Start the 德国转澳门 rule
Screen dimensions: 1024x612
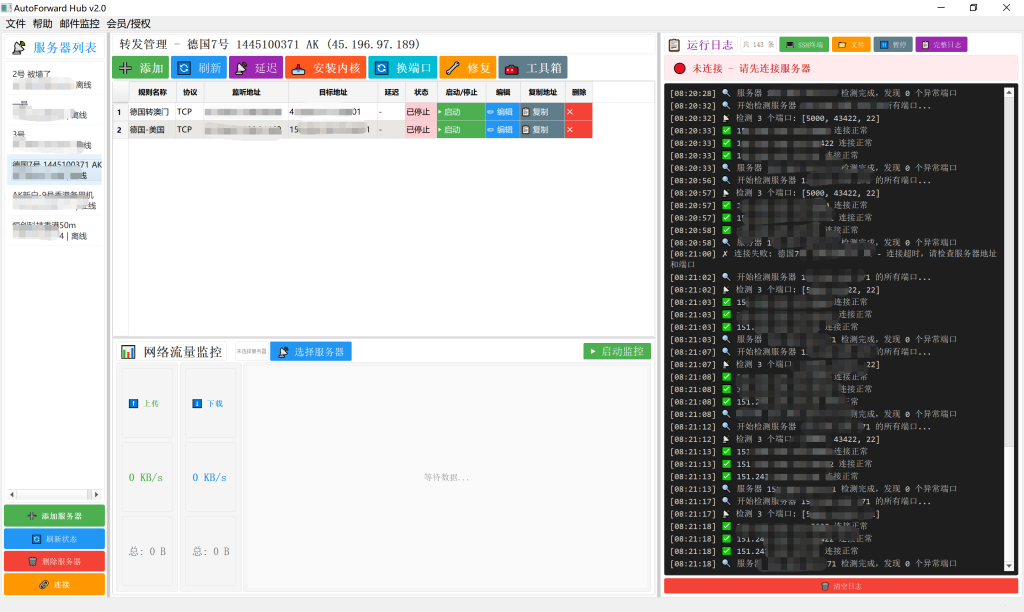click(x=461, y=112)
